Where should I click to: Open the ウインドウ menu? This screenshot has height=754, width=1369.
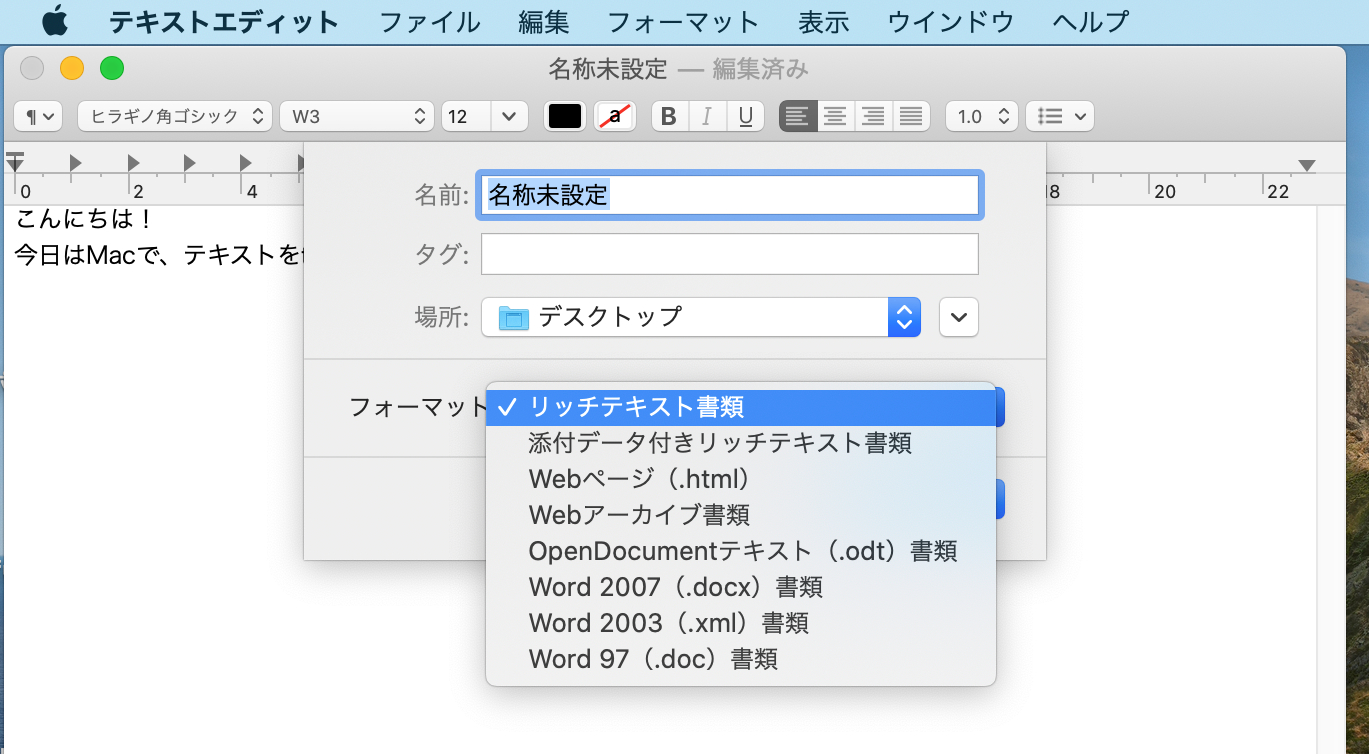click(951, 21)
